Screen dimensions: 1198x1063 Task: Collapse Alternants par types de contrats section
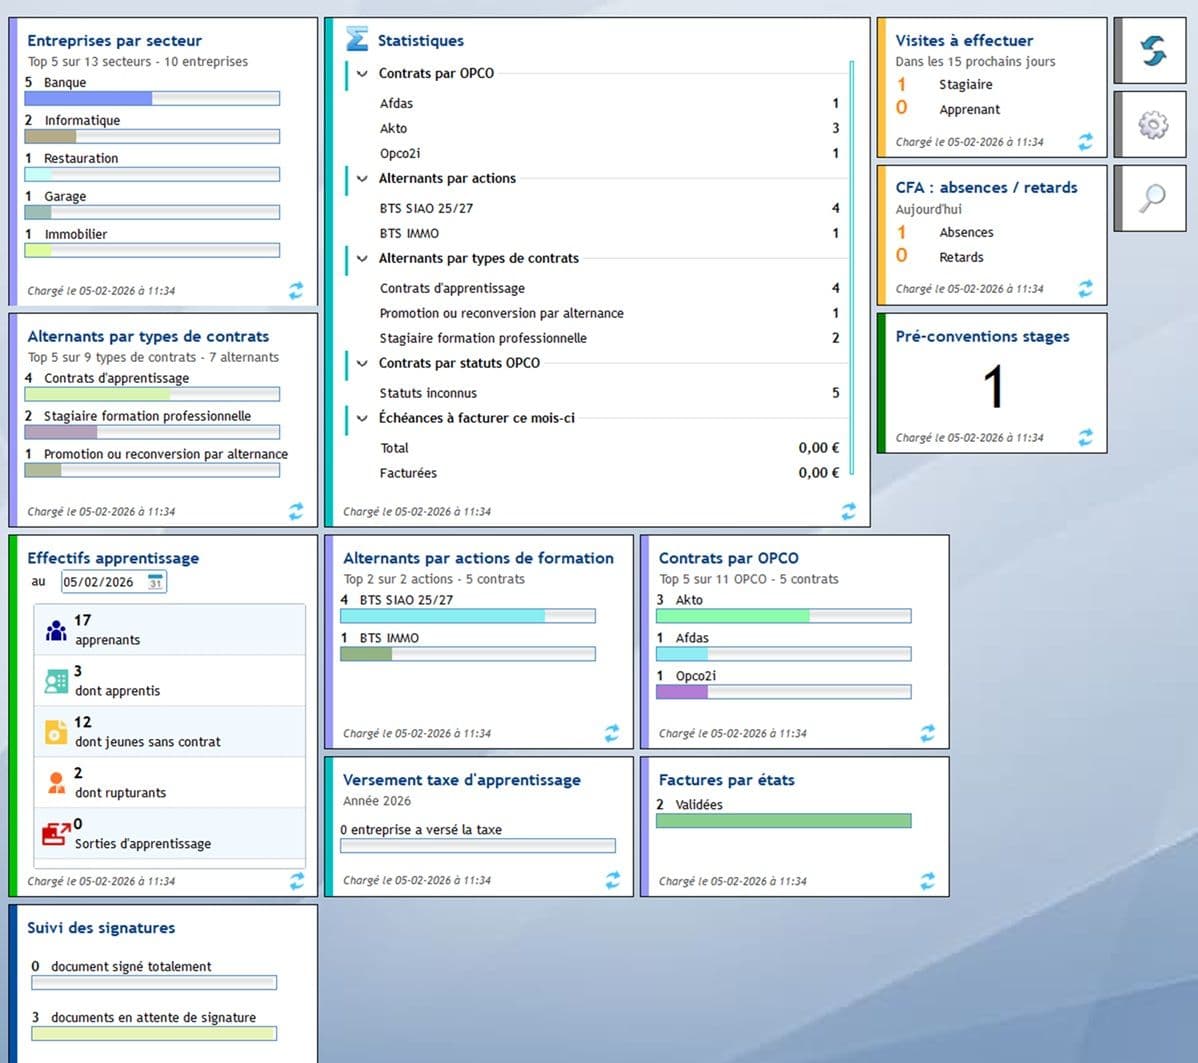pos(362,258)
